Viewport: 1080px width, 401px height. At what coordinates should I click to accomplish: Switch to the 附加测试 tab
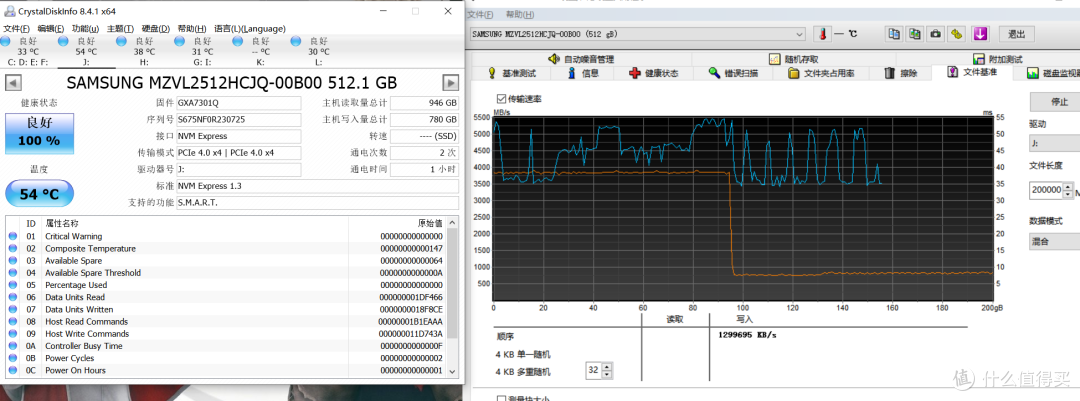tap(997, 59)
